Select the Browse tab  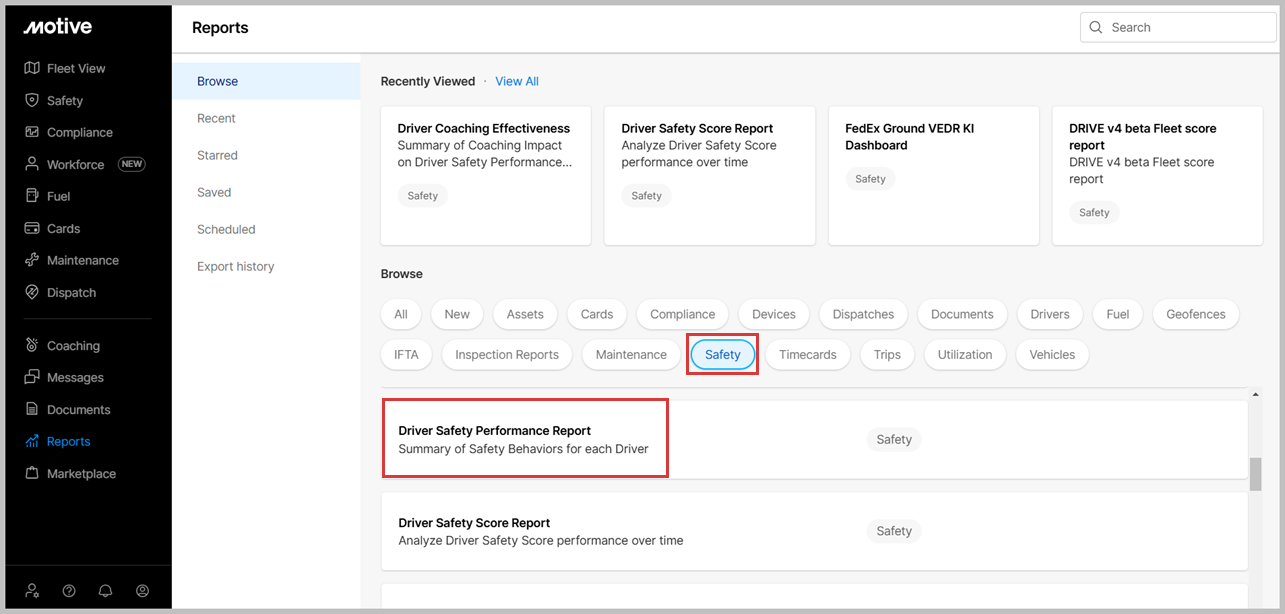(x=266, y=81)
